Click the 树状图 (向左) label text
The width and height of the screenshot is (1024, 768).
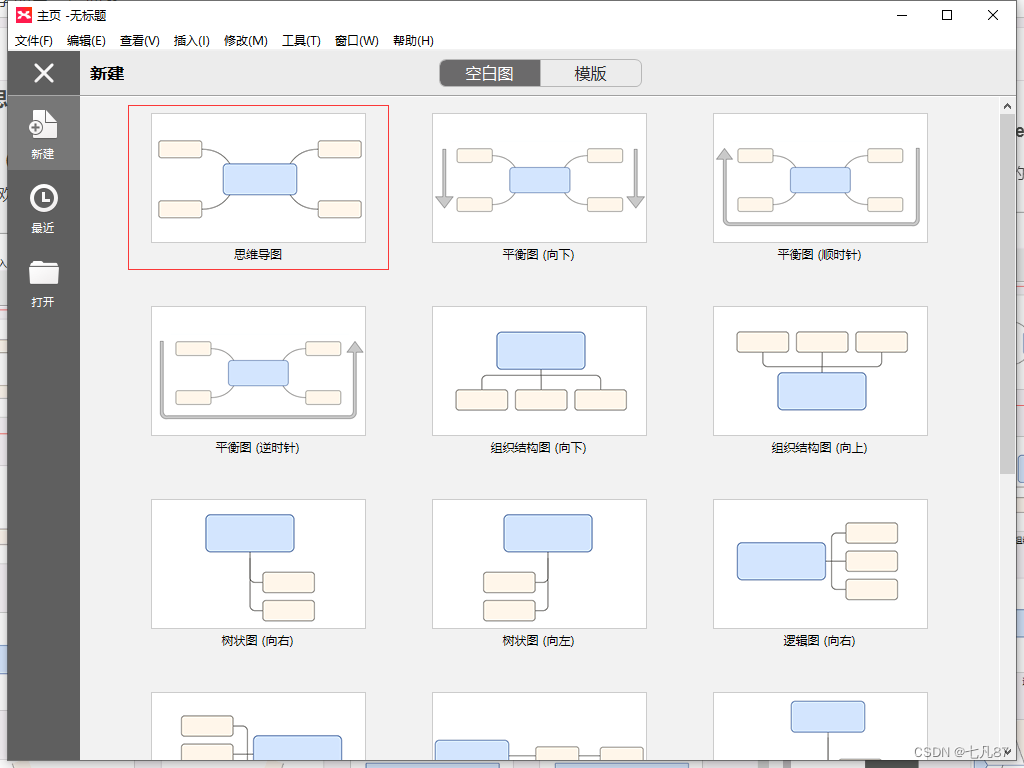click(x=539, y=641)
